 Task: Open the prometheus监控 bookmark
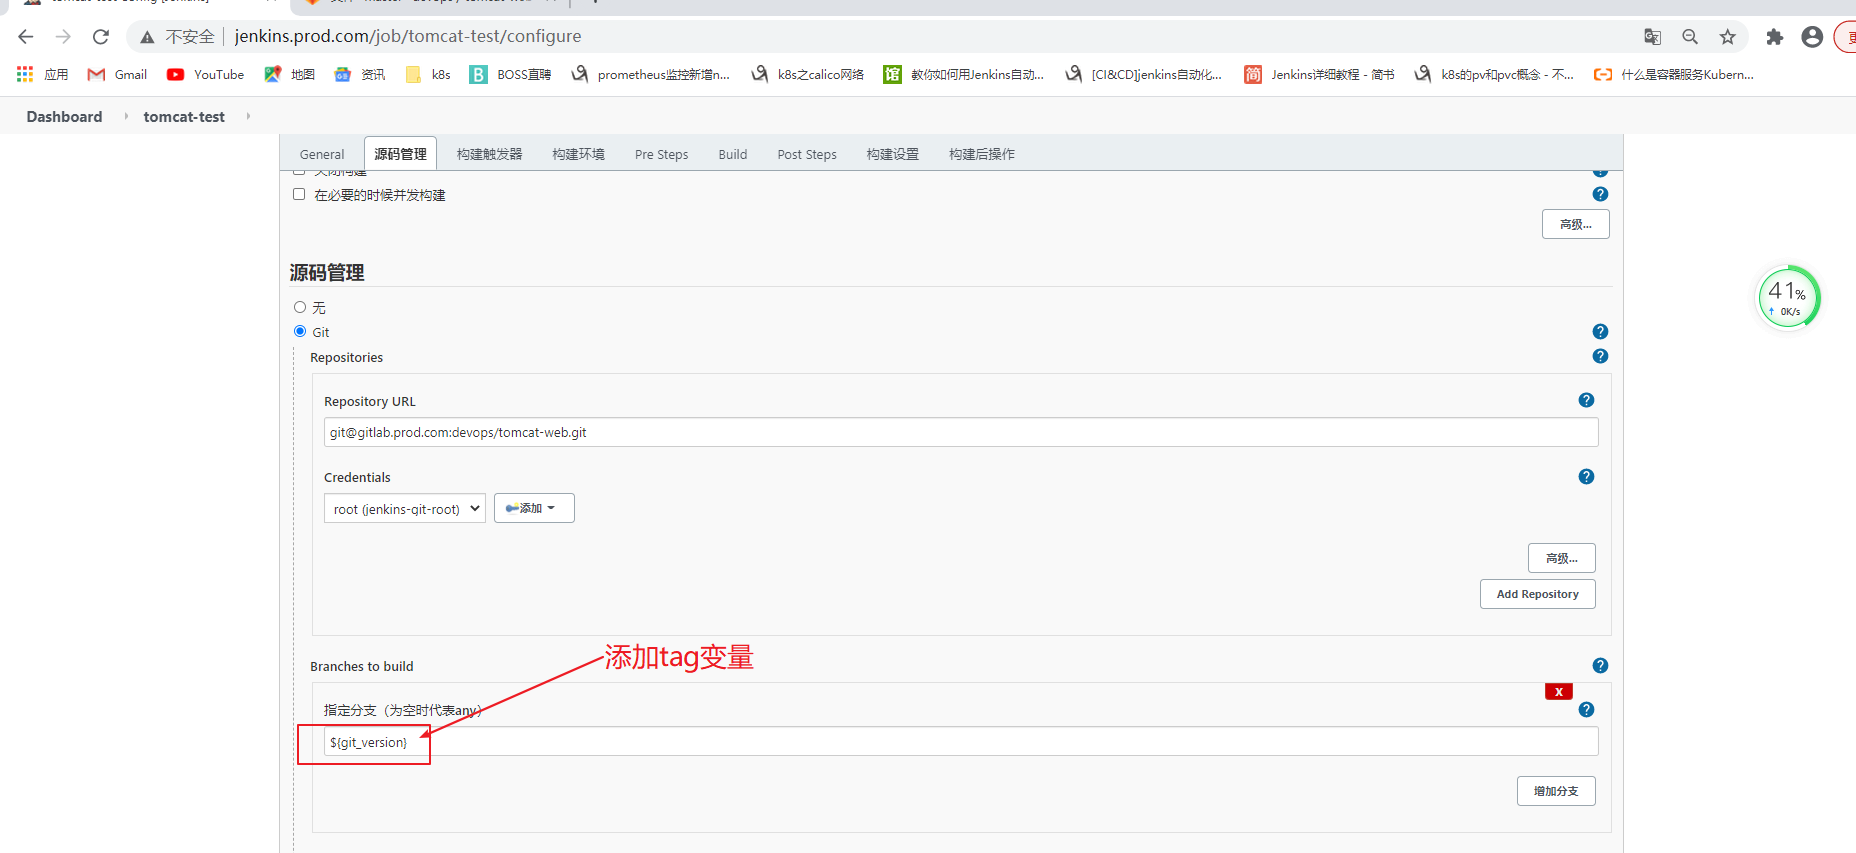(650, 74)
